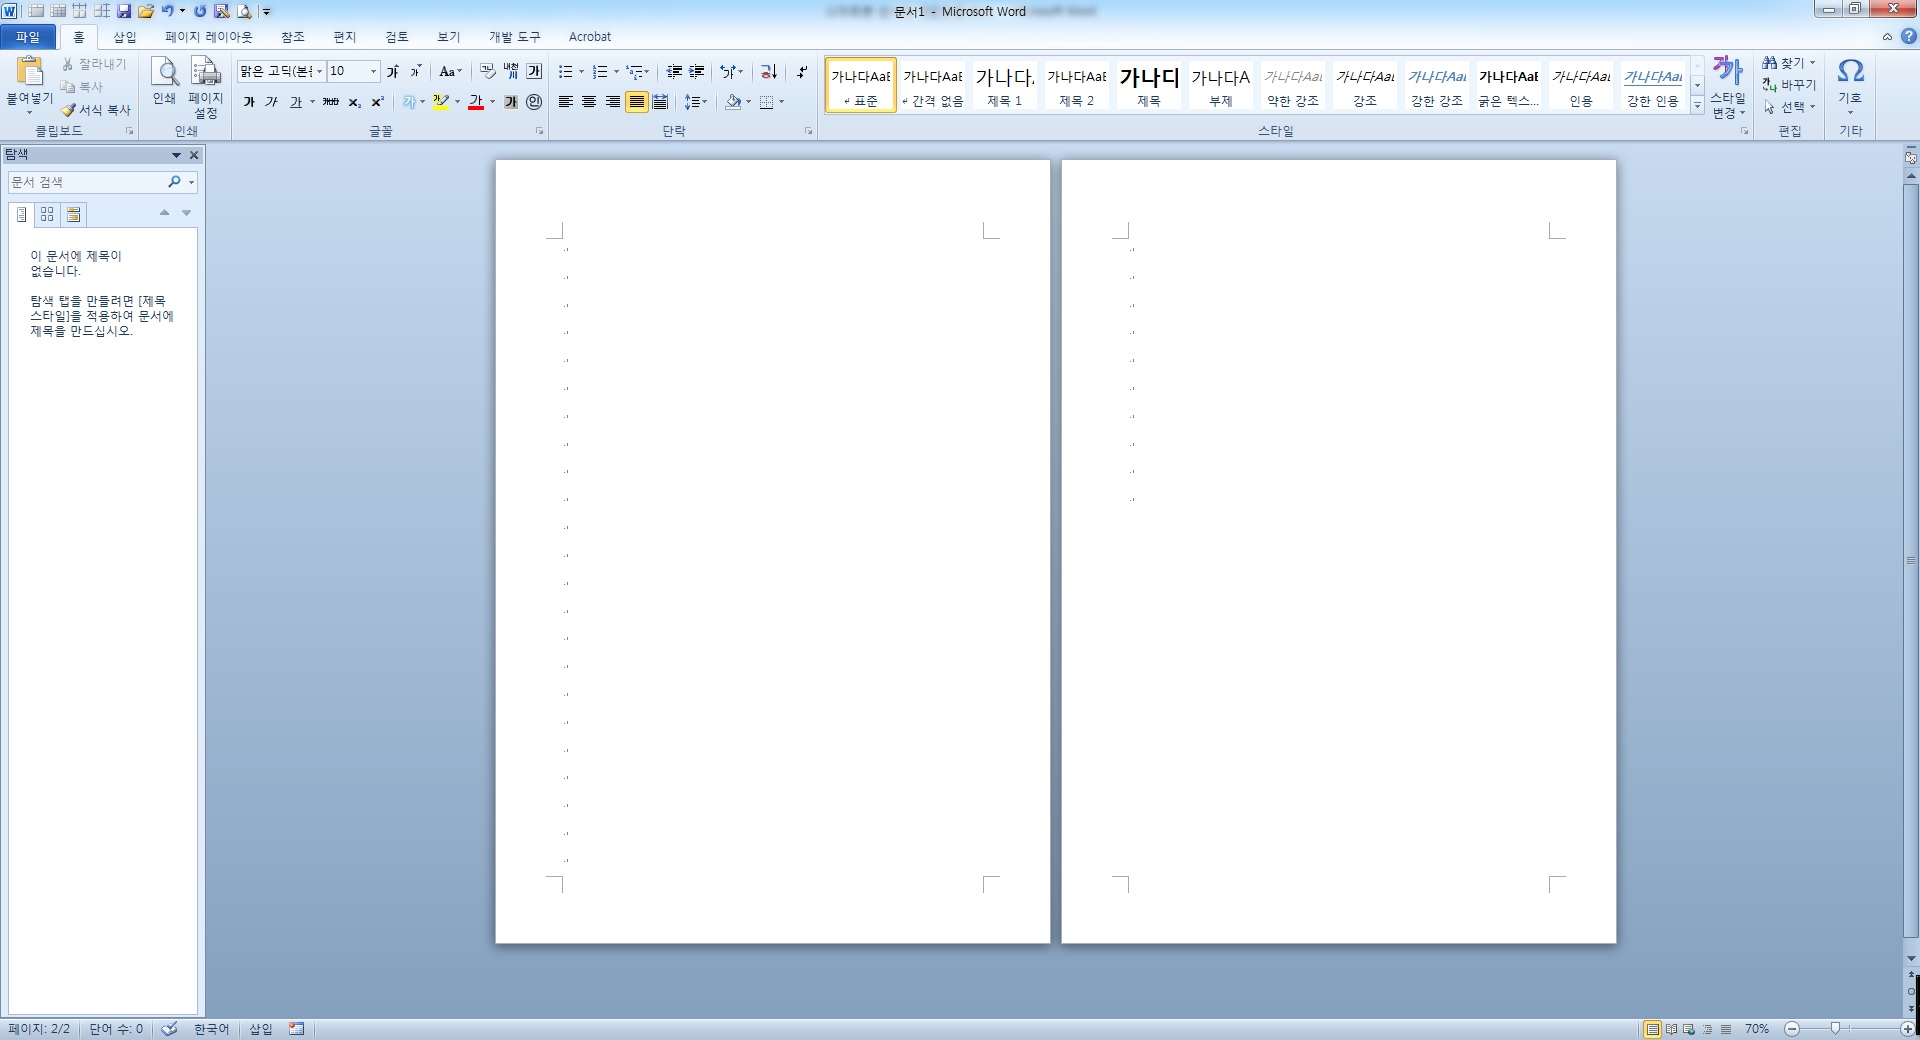1920x1040 pixels.
Task: Click the Format Painter (서식 복사) button
Action: click(96, 110)
